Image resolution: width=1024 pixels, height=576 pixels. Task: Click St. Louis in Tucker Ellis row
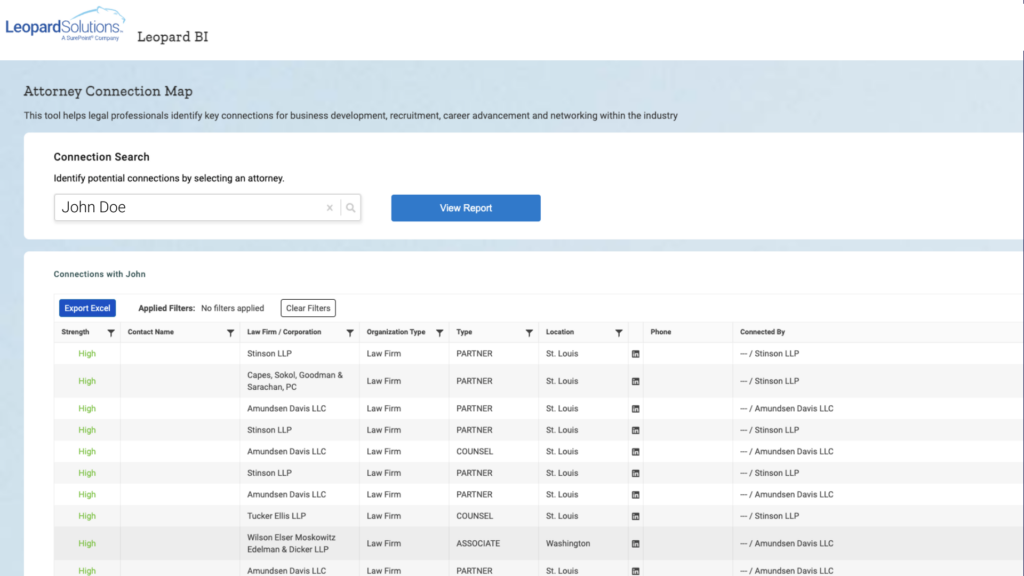[562, 516]
